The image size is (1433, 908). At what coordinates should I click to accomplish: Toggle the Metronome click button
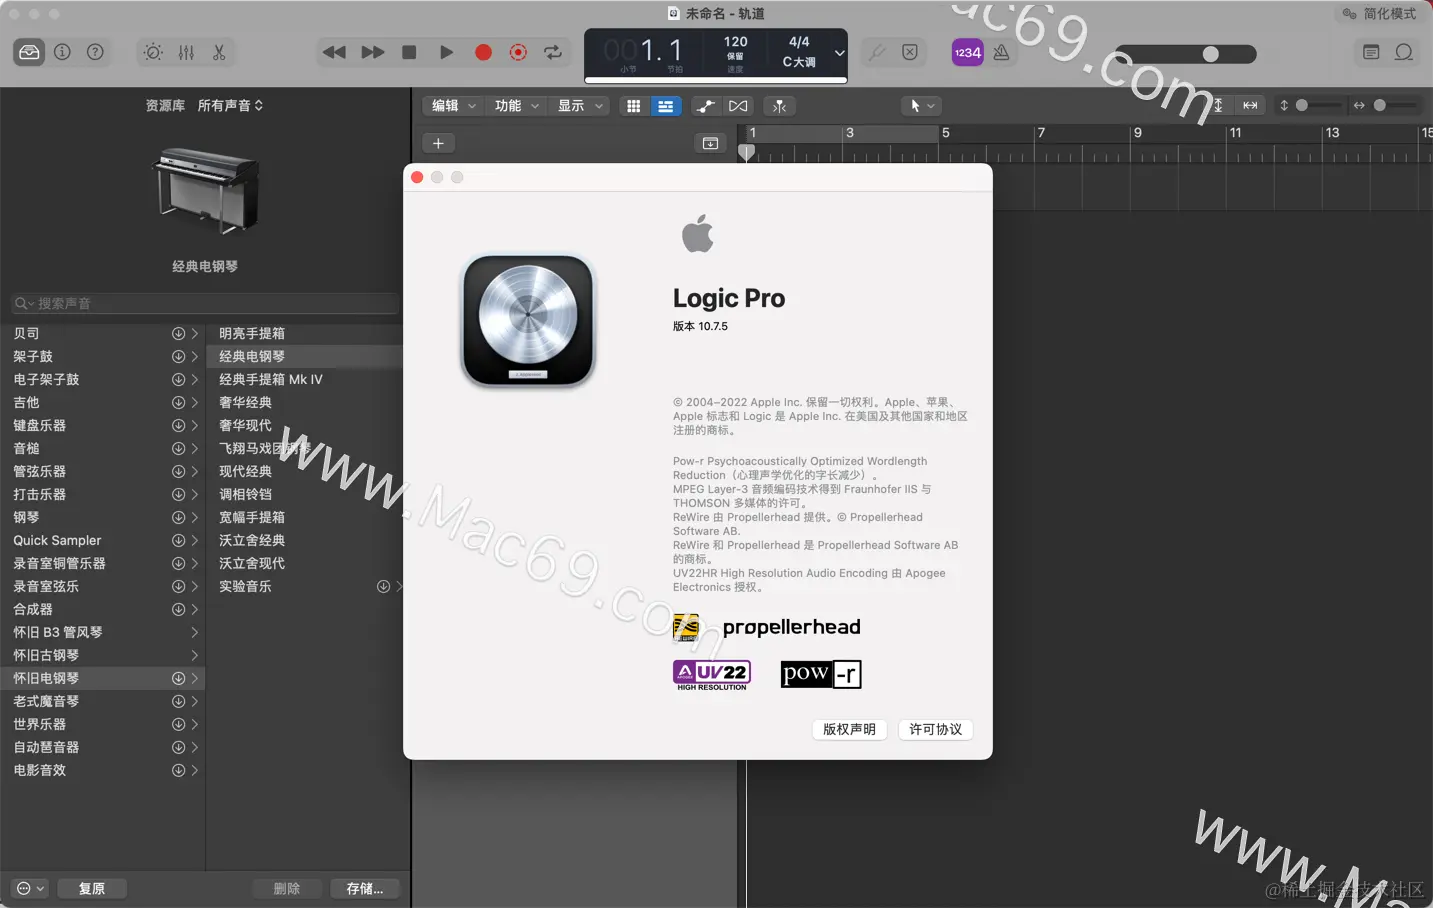click(x=1001, y=53)
